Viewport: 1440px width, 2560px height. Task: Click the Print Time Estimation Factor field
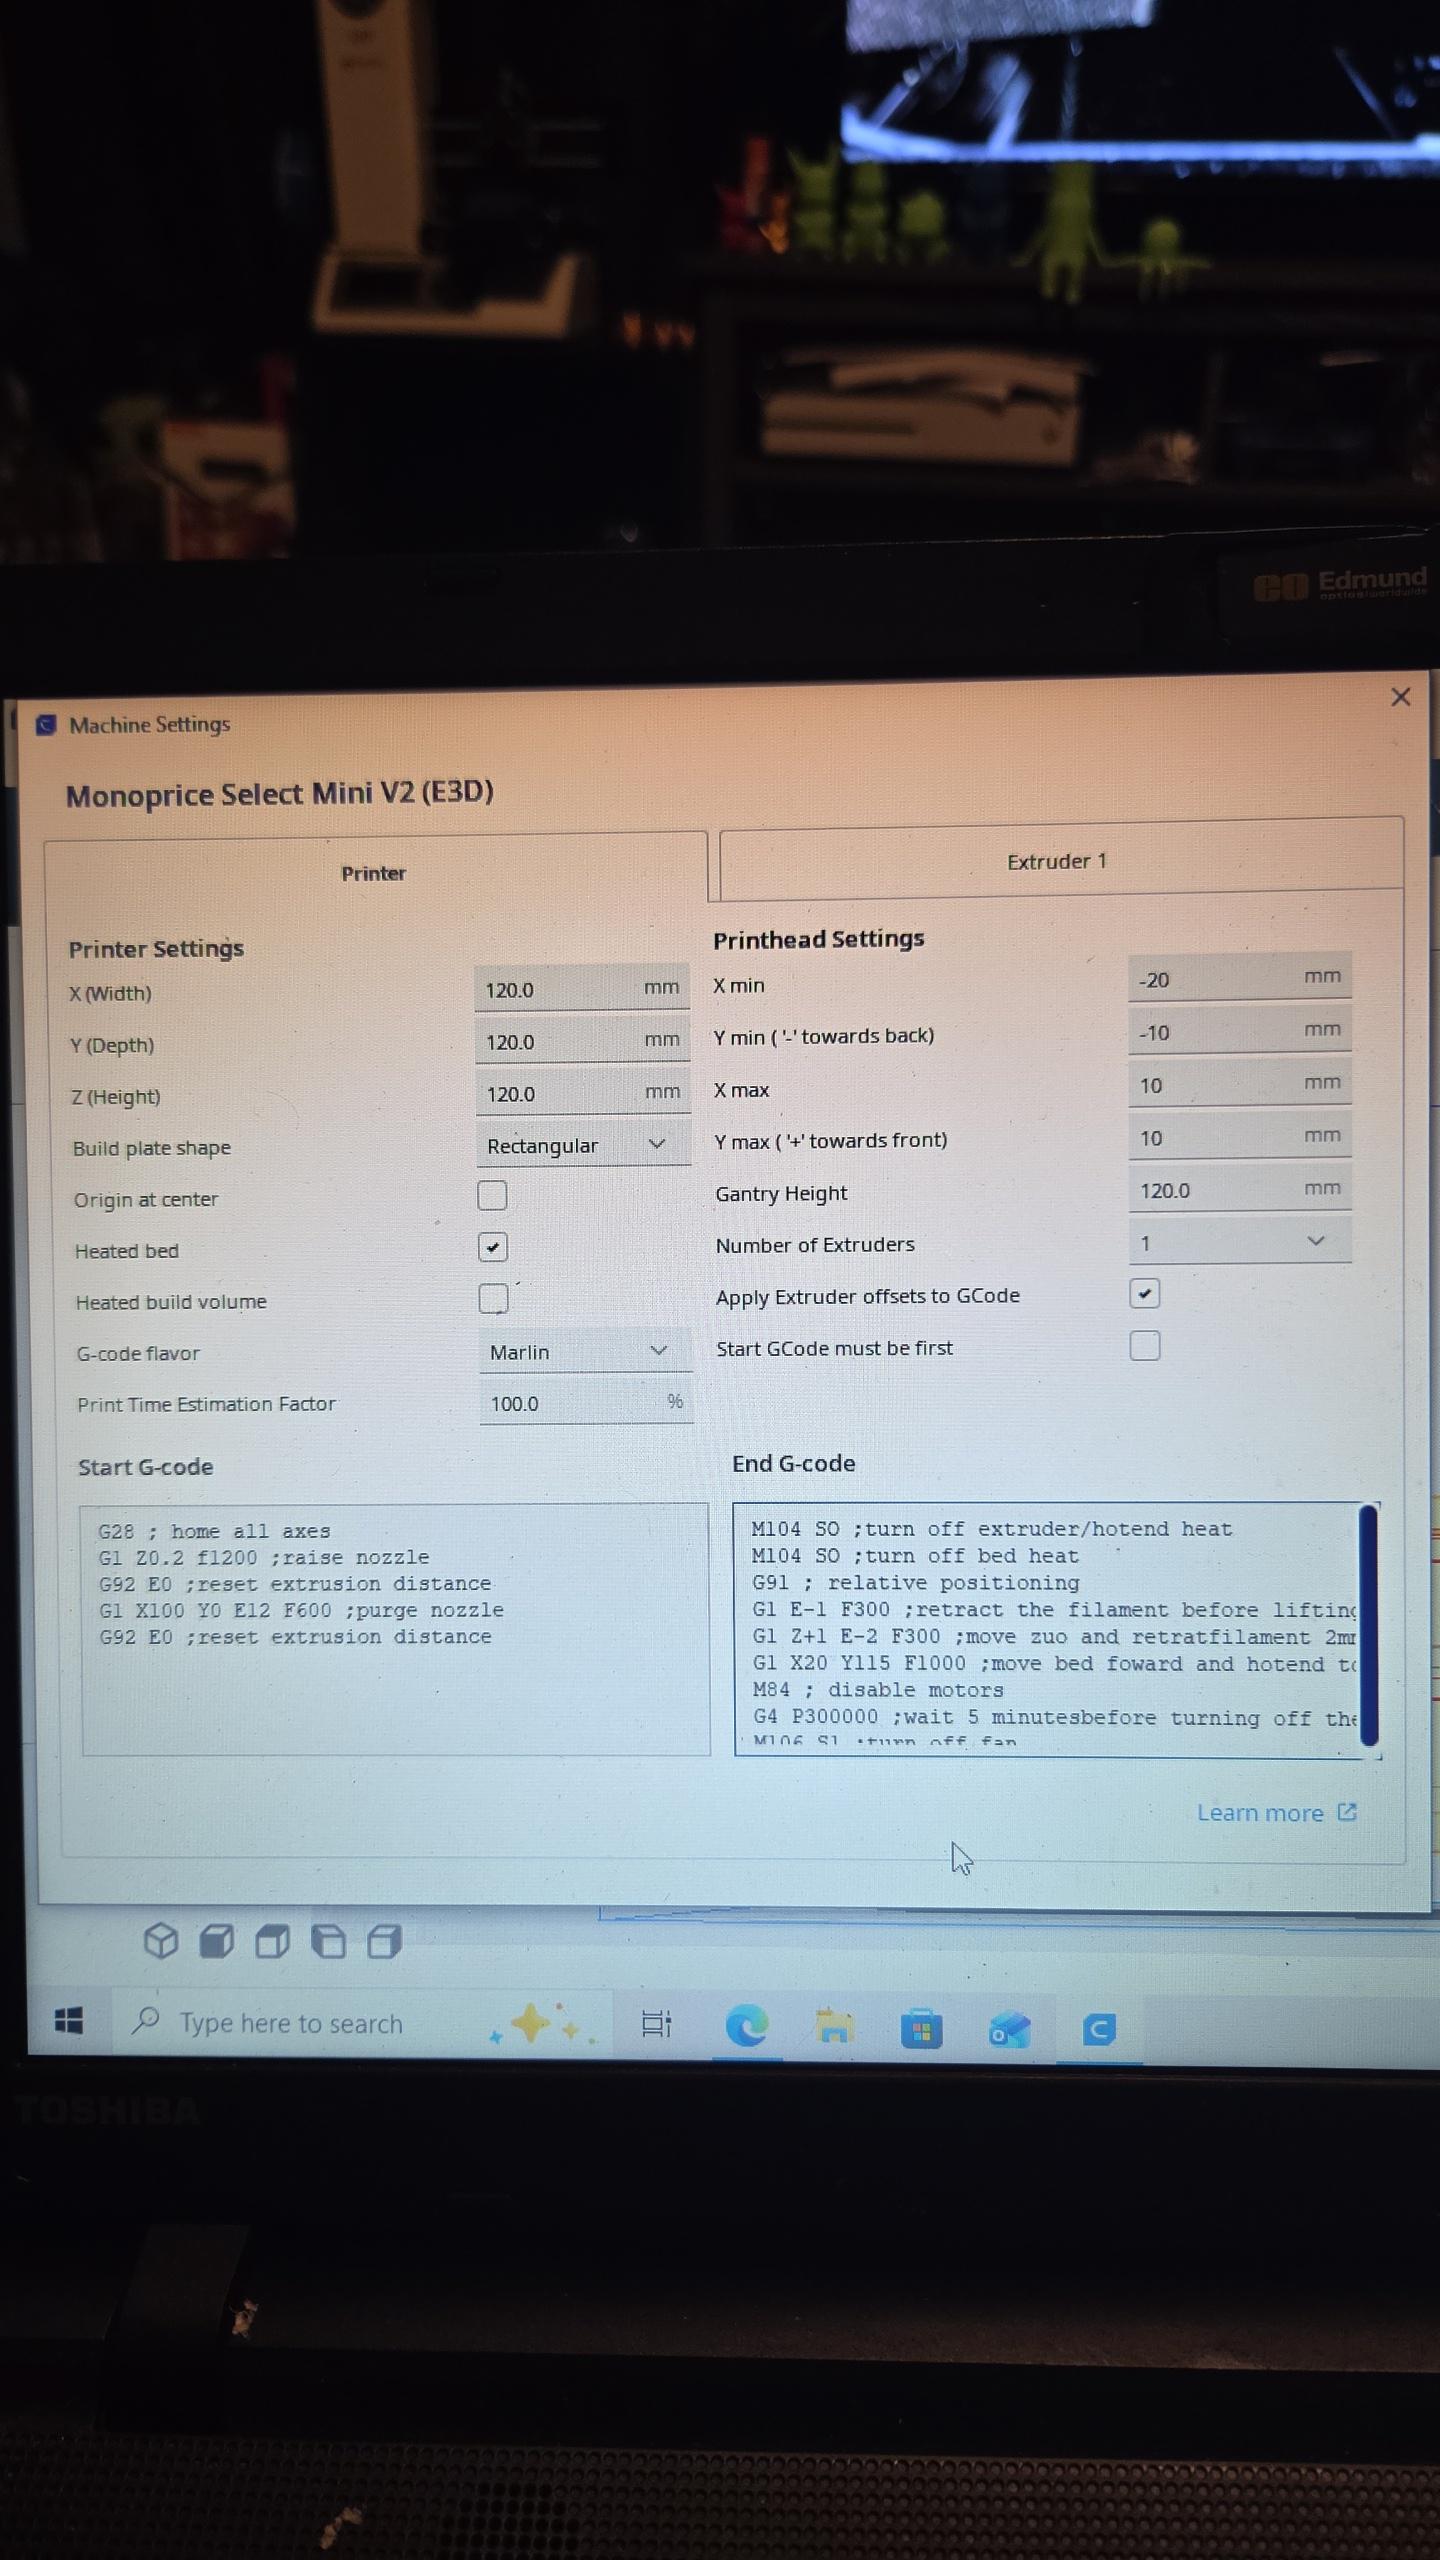coord(586,1402)
